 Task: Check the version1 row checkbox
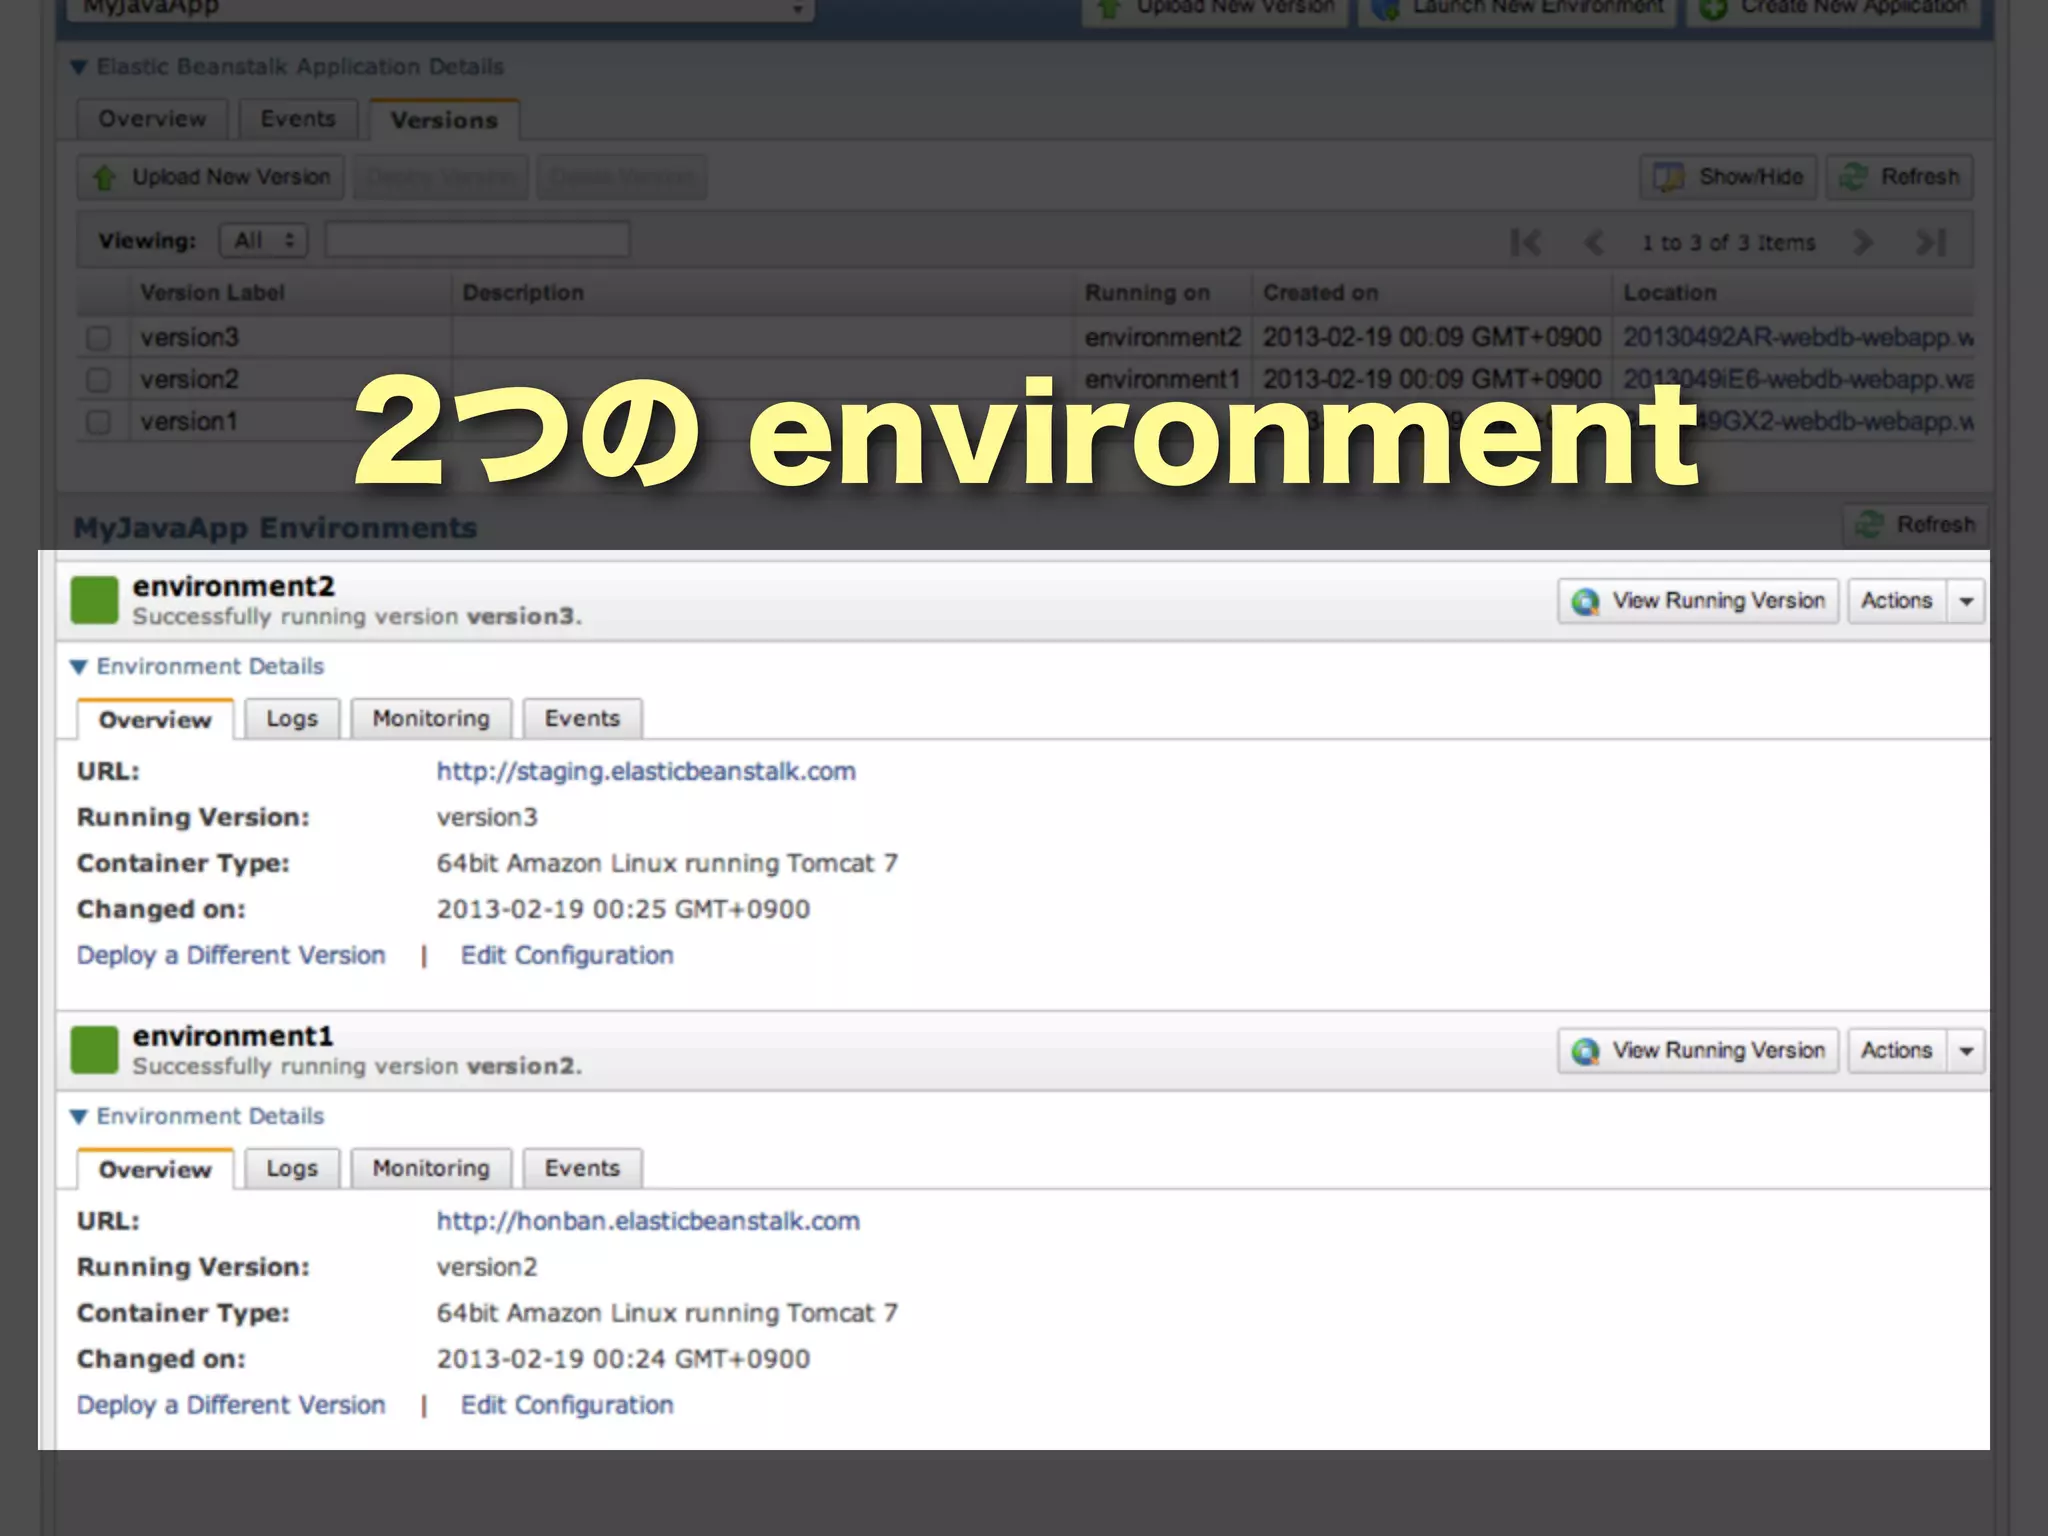pyautogui.click(x=98, y=422)
